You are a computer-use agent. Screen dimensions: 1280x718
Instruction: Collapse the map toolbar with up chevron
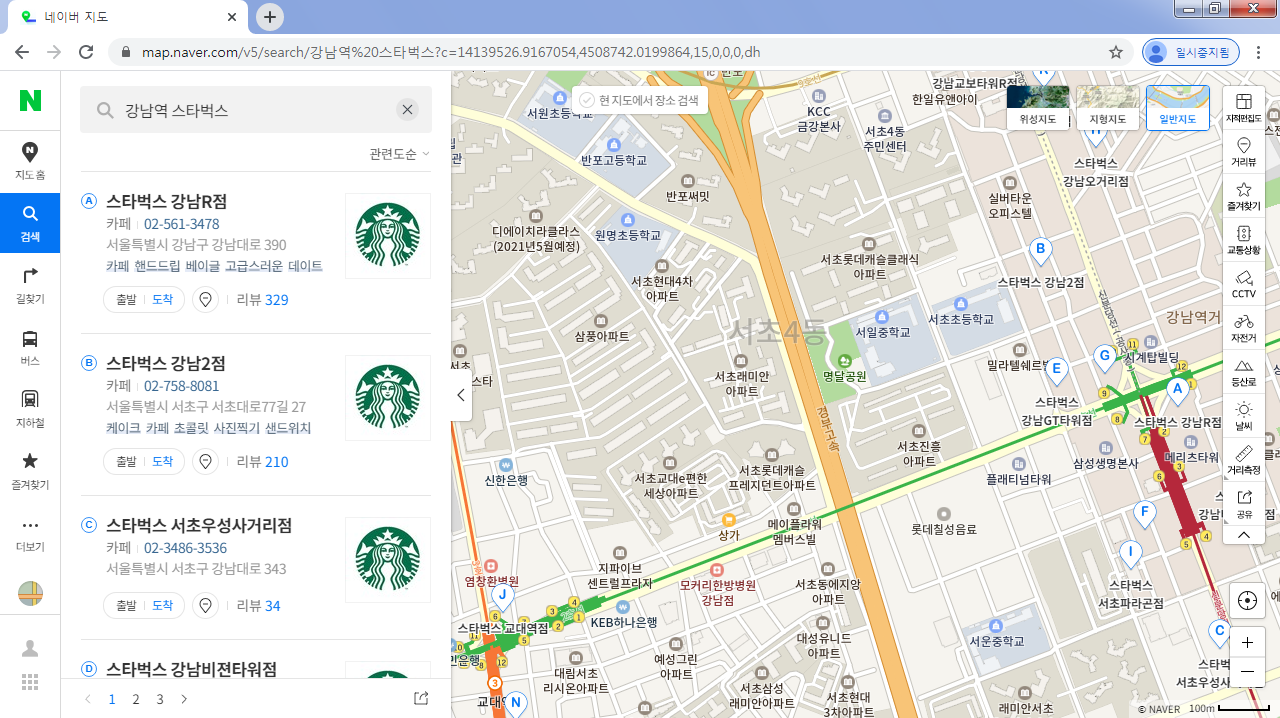coord(1244,535)
